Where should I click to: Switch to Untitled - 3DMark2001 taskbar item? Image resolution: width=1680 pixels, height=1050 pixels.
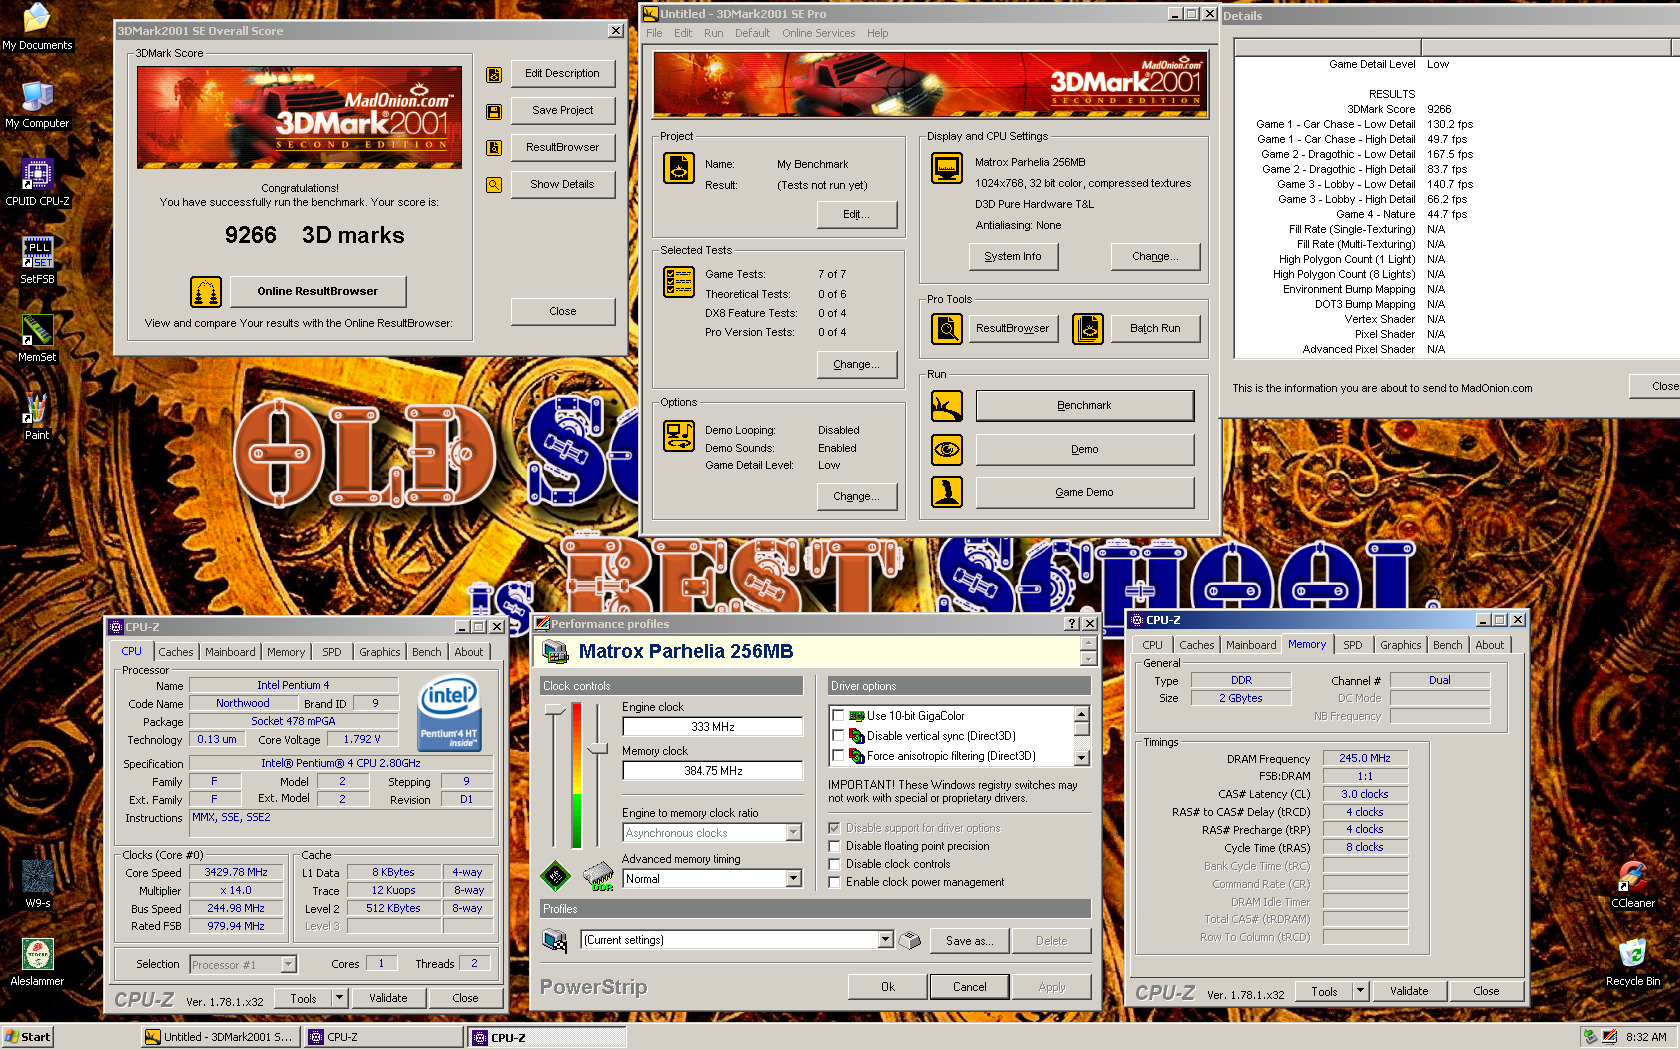tap(219, 1037)
